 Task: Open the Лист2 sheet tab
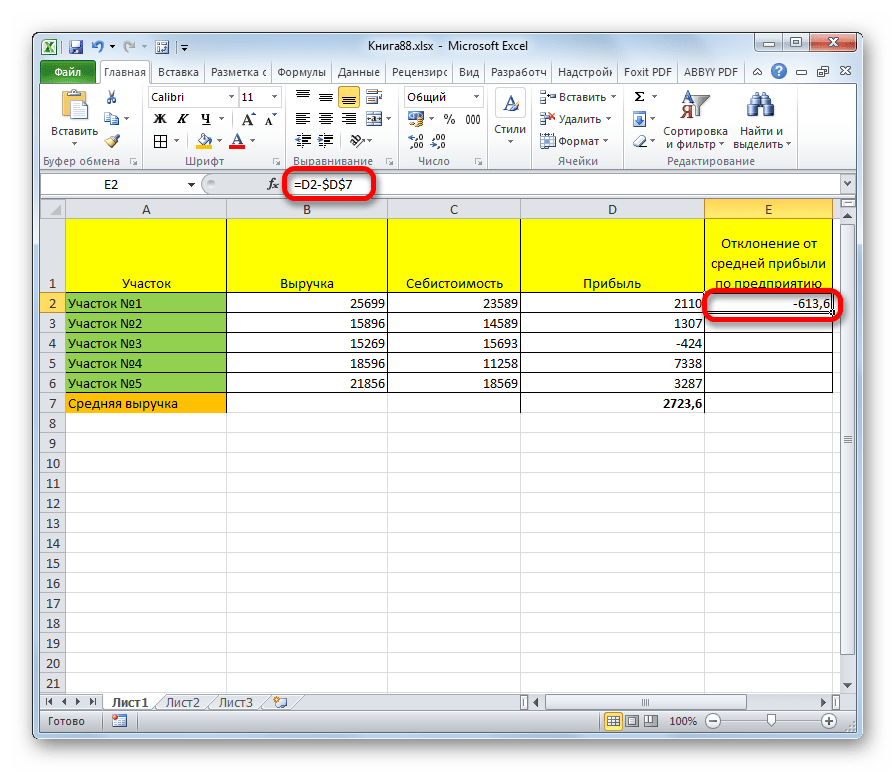click(x=183, y=702)
